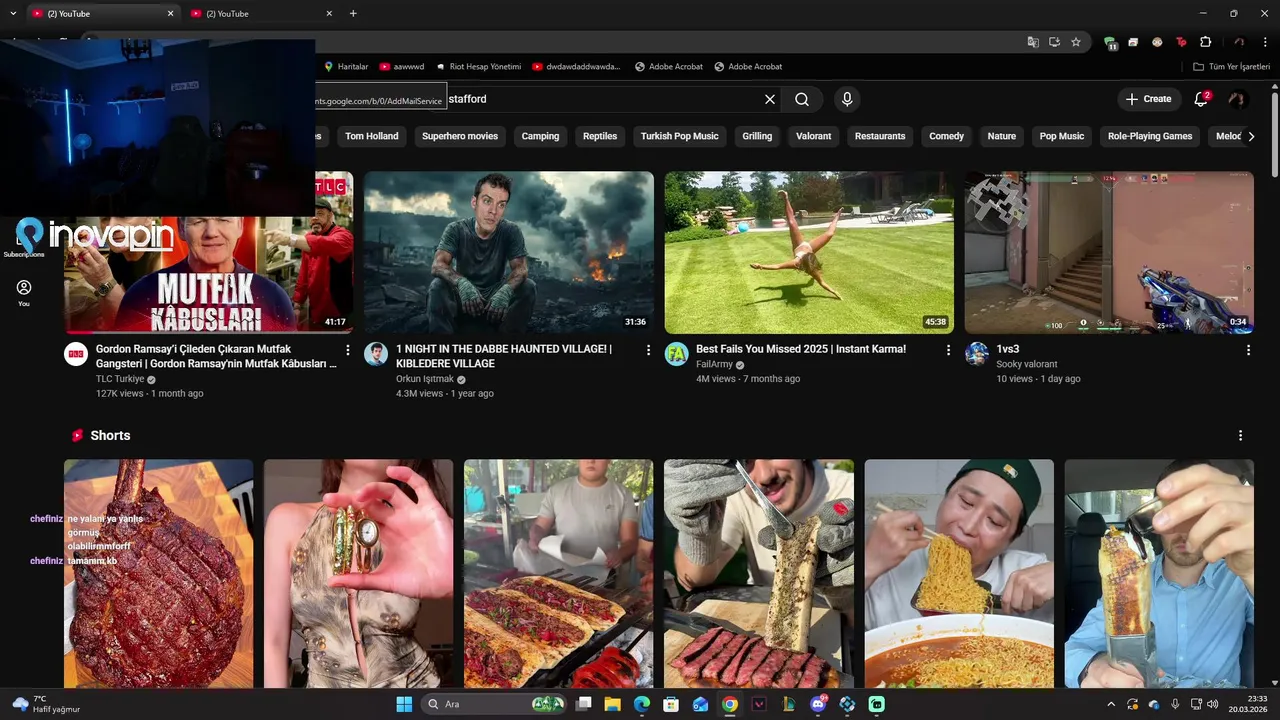Show more category chips with right arrow
This screenshot has height=720, width=1280.
click(1251, 136)
